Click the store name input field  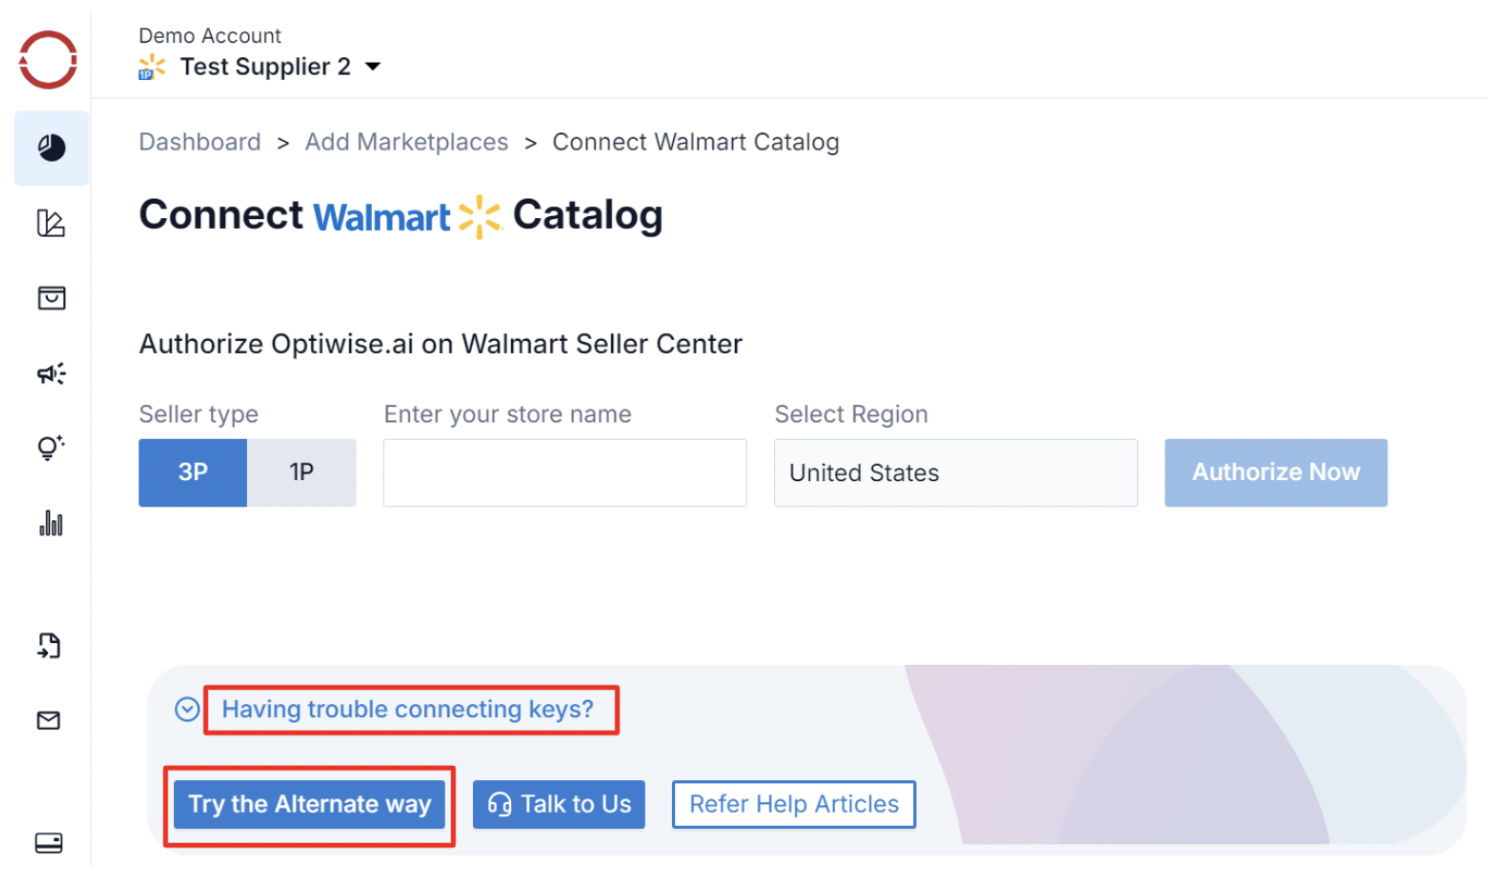(564, 473)
